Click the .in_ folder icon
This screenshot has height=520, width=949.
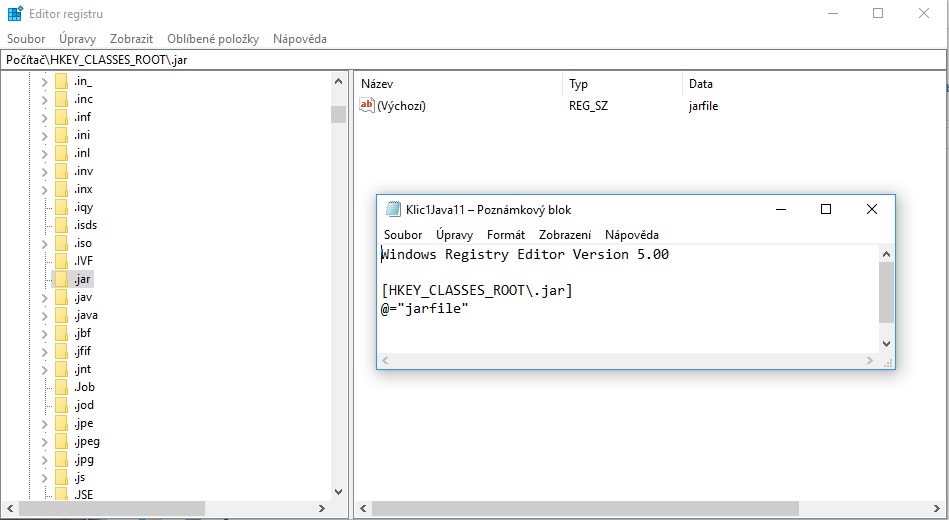tap(61, 81)
